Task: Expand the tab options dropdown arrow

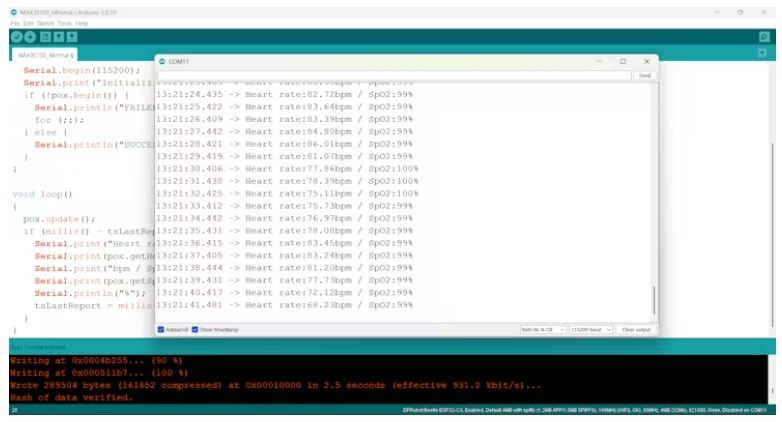Action: 765,54
